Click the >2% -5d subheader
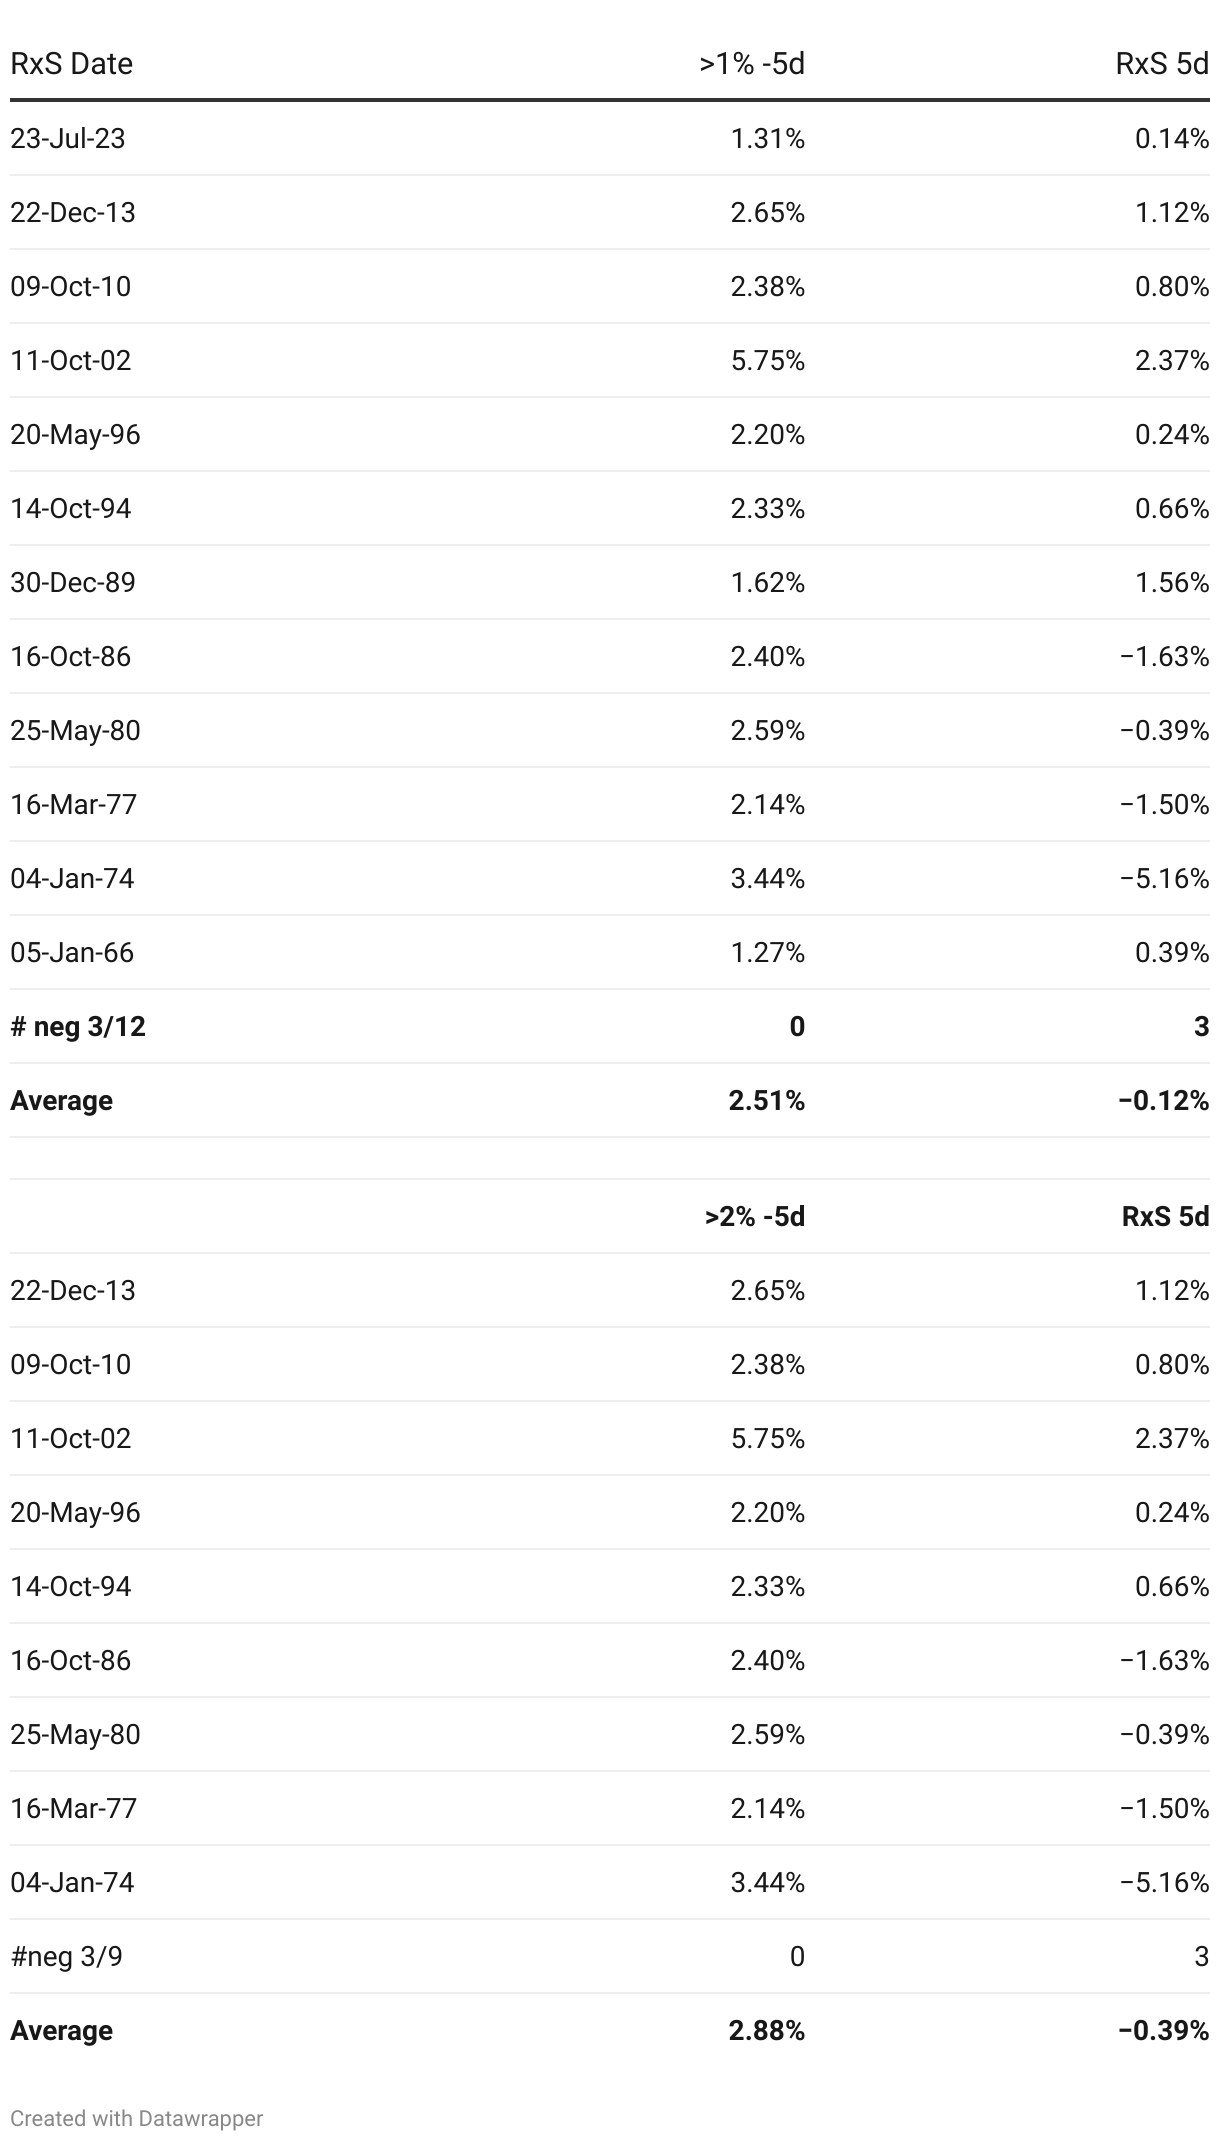 (x=755, y=1216)
